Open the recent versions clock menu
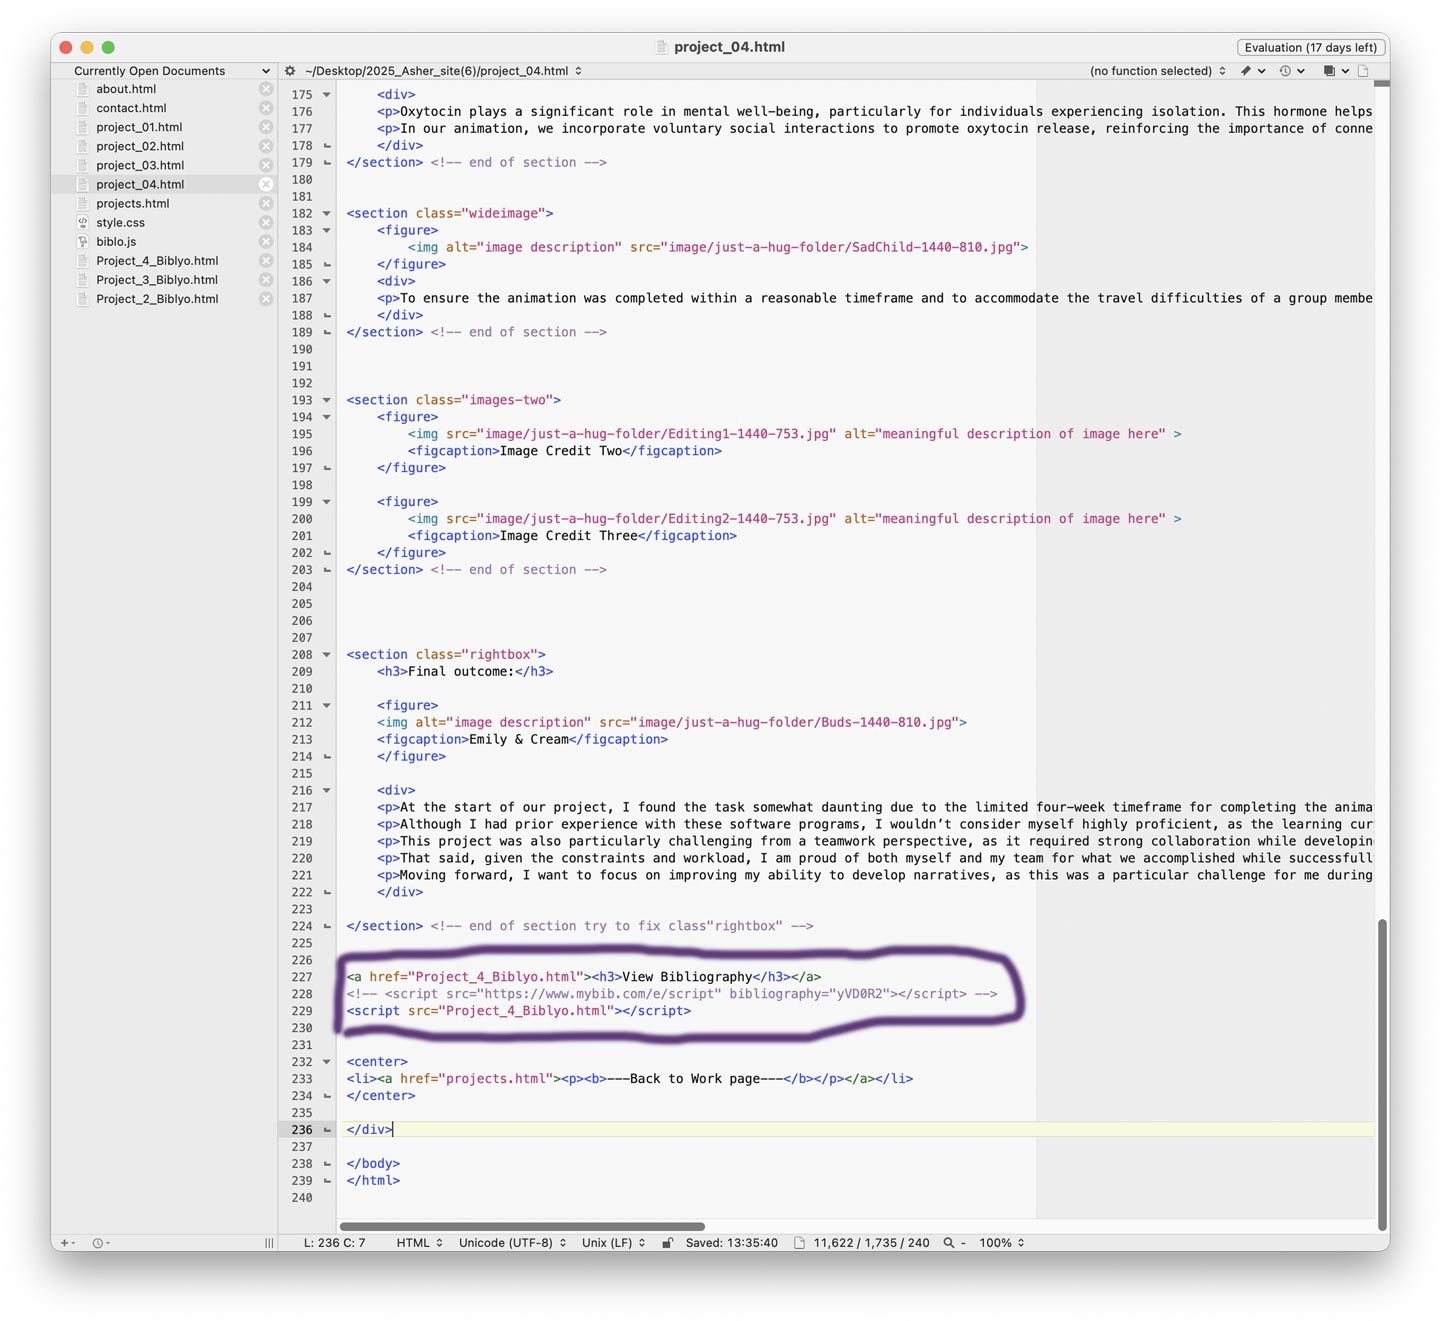Image resolution: width=1440 pixels, height=1321 pixels. pos(1292,71)
